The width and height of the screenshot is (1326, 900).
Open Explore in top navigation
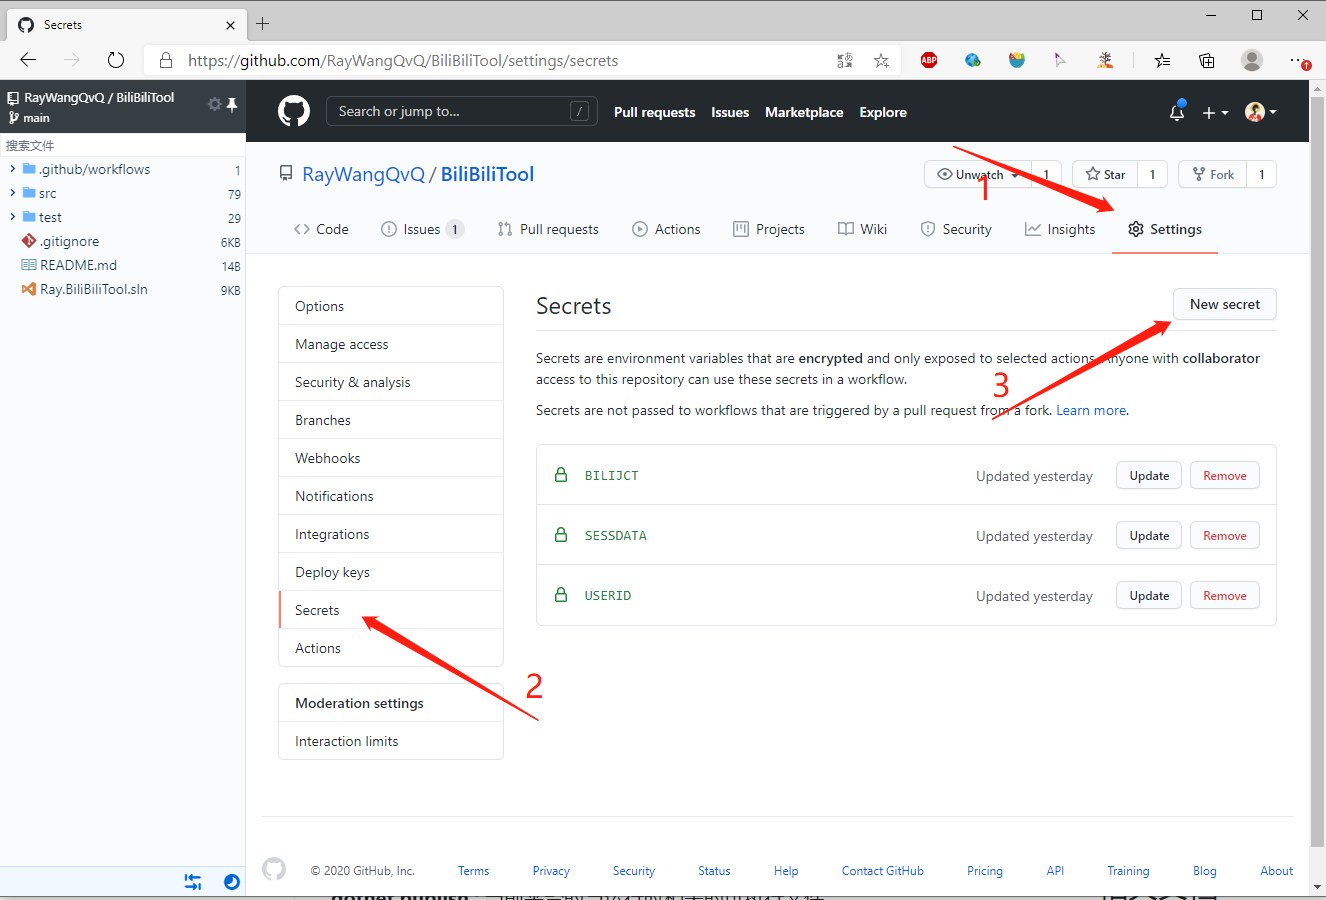click(883, 112)
